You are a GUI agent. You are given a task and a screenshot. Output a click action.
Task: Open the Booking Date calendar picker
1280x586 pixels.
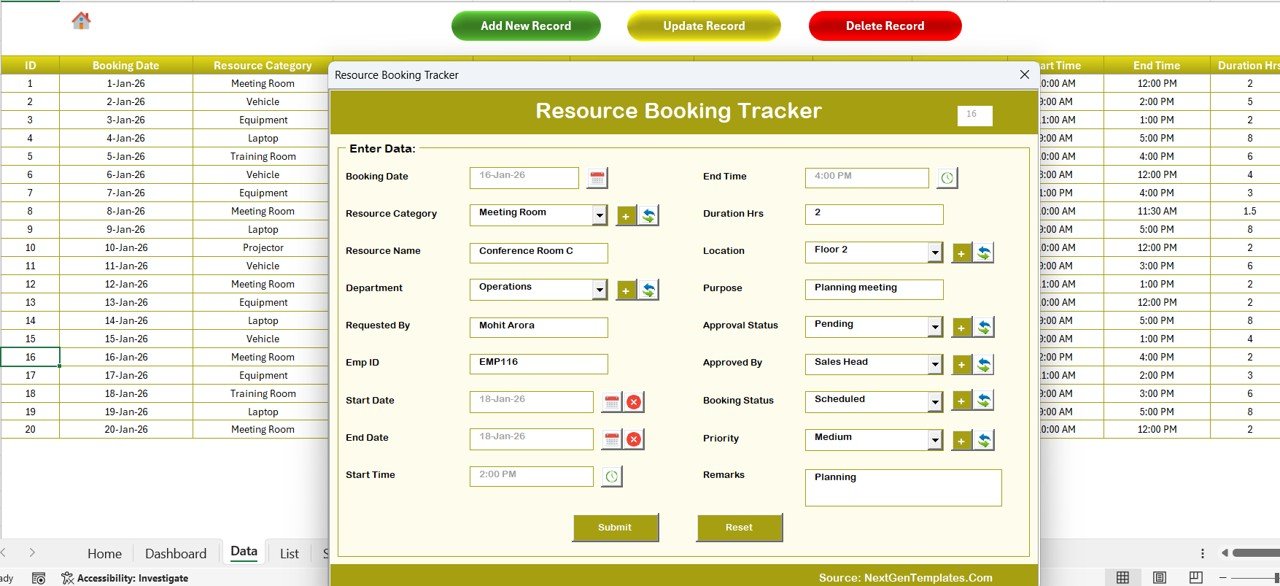pos(597,178)
